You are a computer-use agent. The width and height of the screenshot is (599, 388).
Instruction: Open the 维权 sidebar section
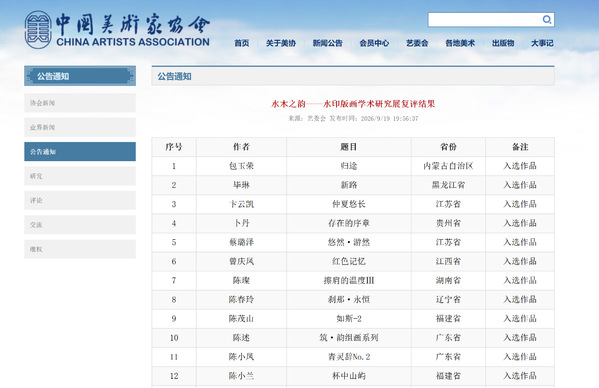pos(80,249)
